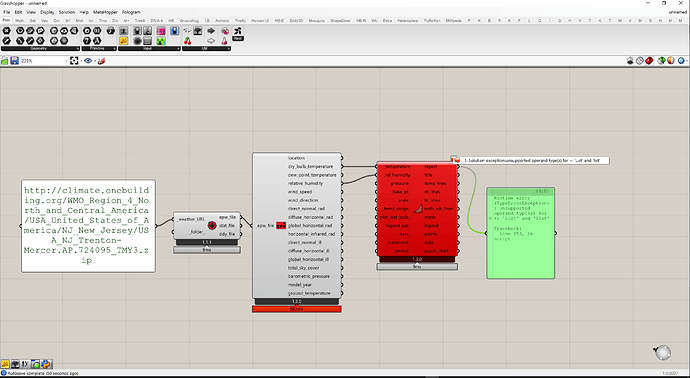Click the gray value list icon in Input

[x=147, y=41]
